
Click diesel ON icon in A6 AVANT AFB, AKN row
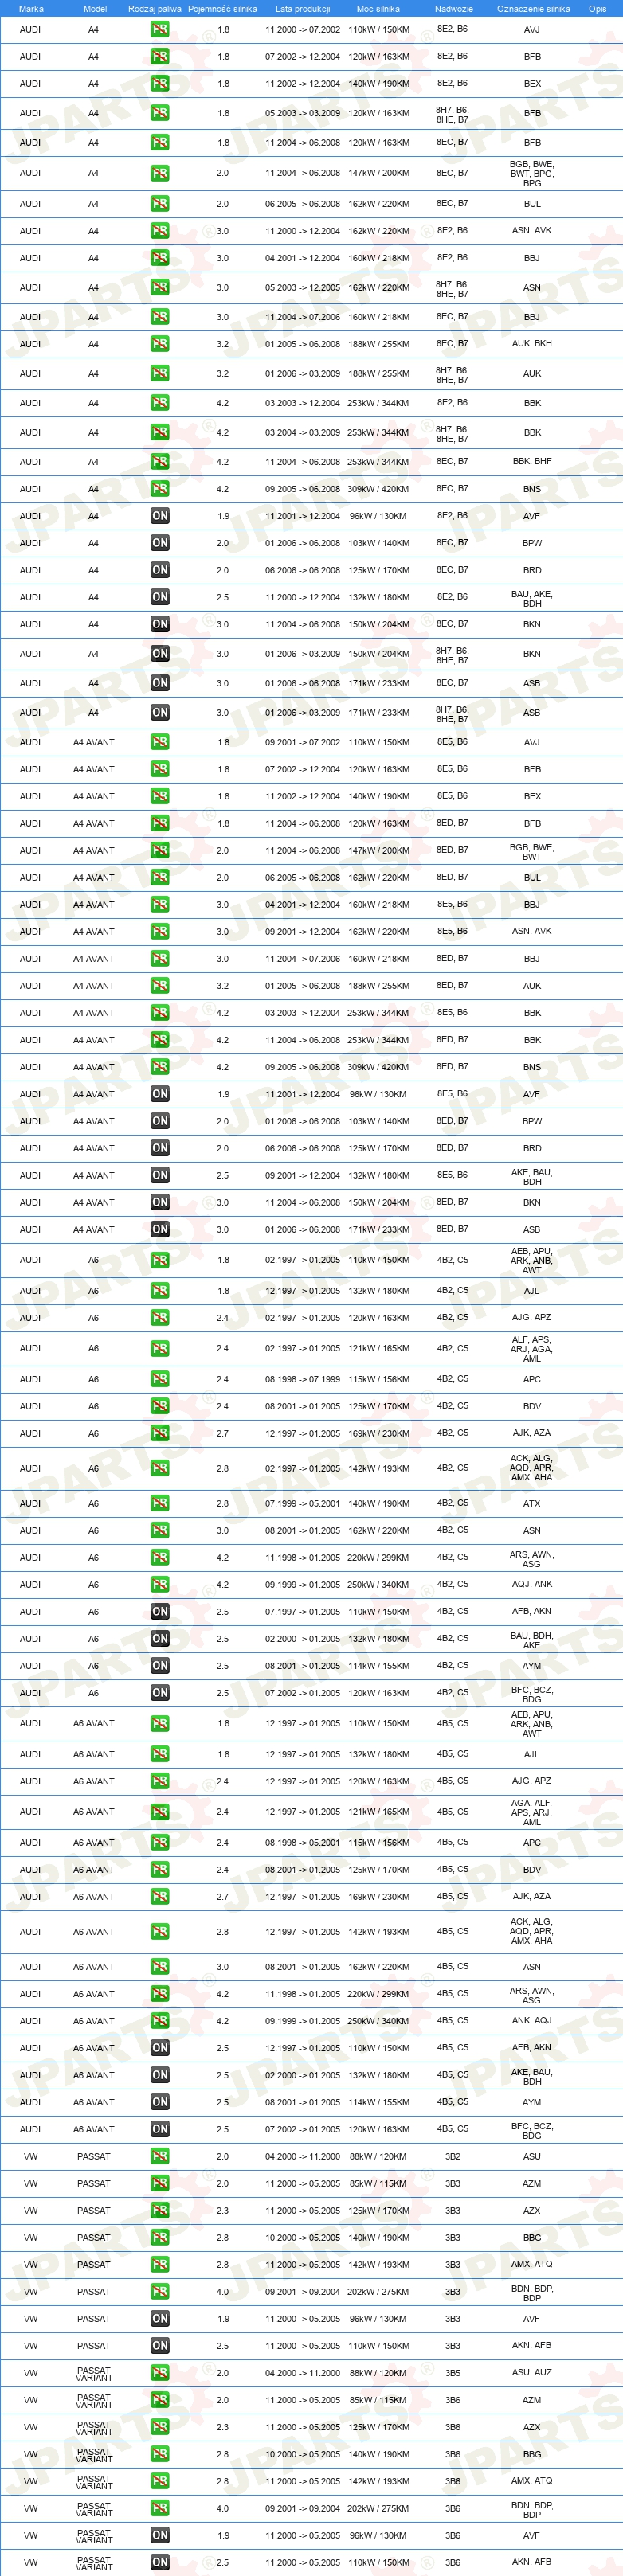(x=160, y=2048)
